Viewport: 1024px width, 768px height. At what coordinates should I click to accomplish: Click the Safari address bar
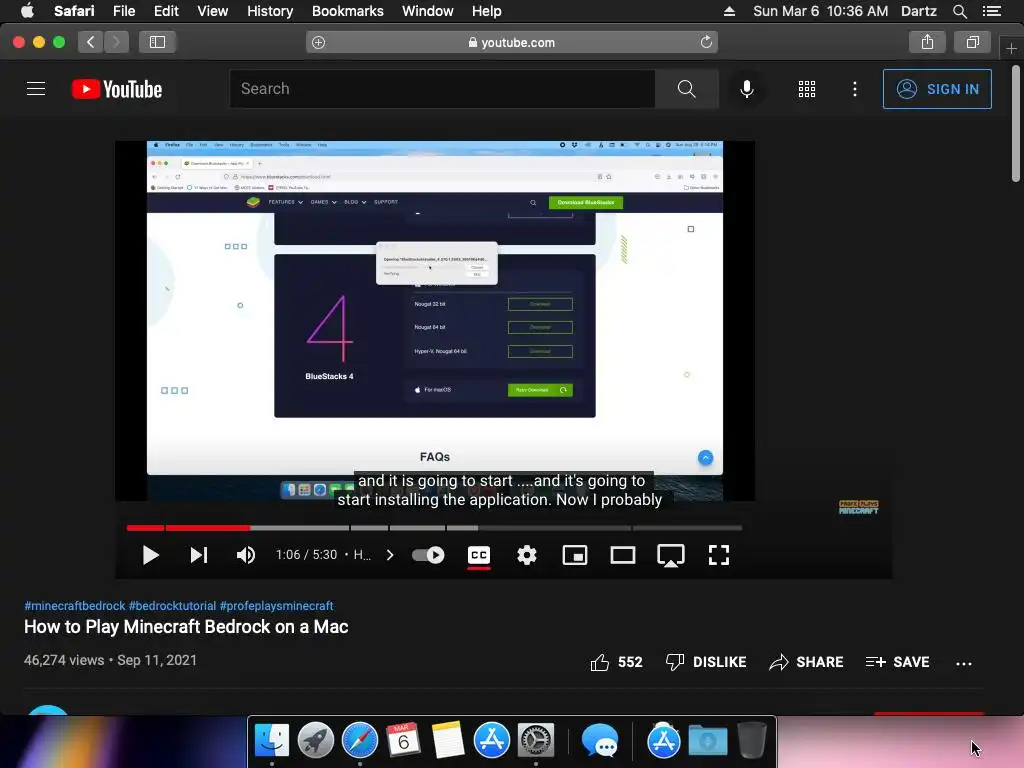pyautogui.click(x=512, y=42)
